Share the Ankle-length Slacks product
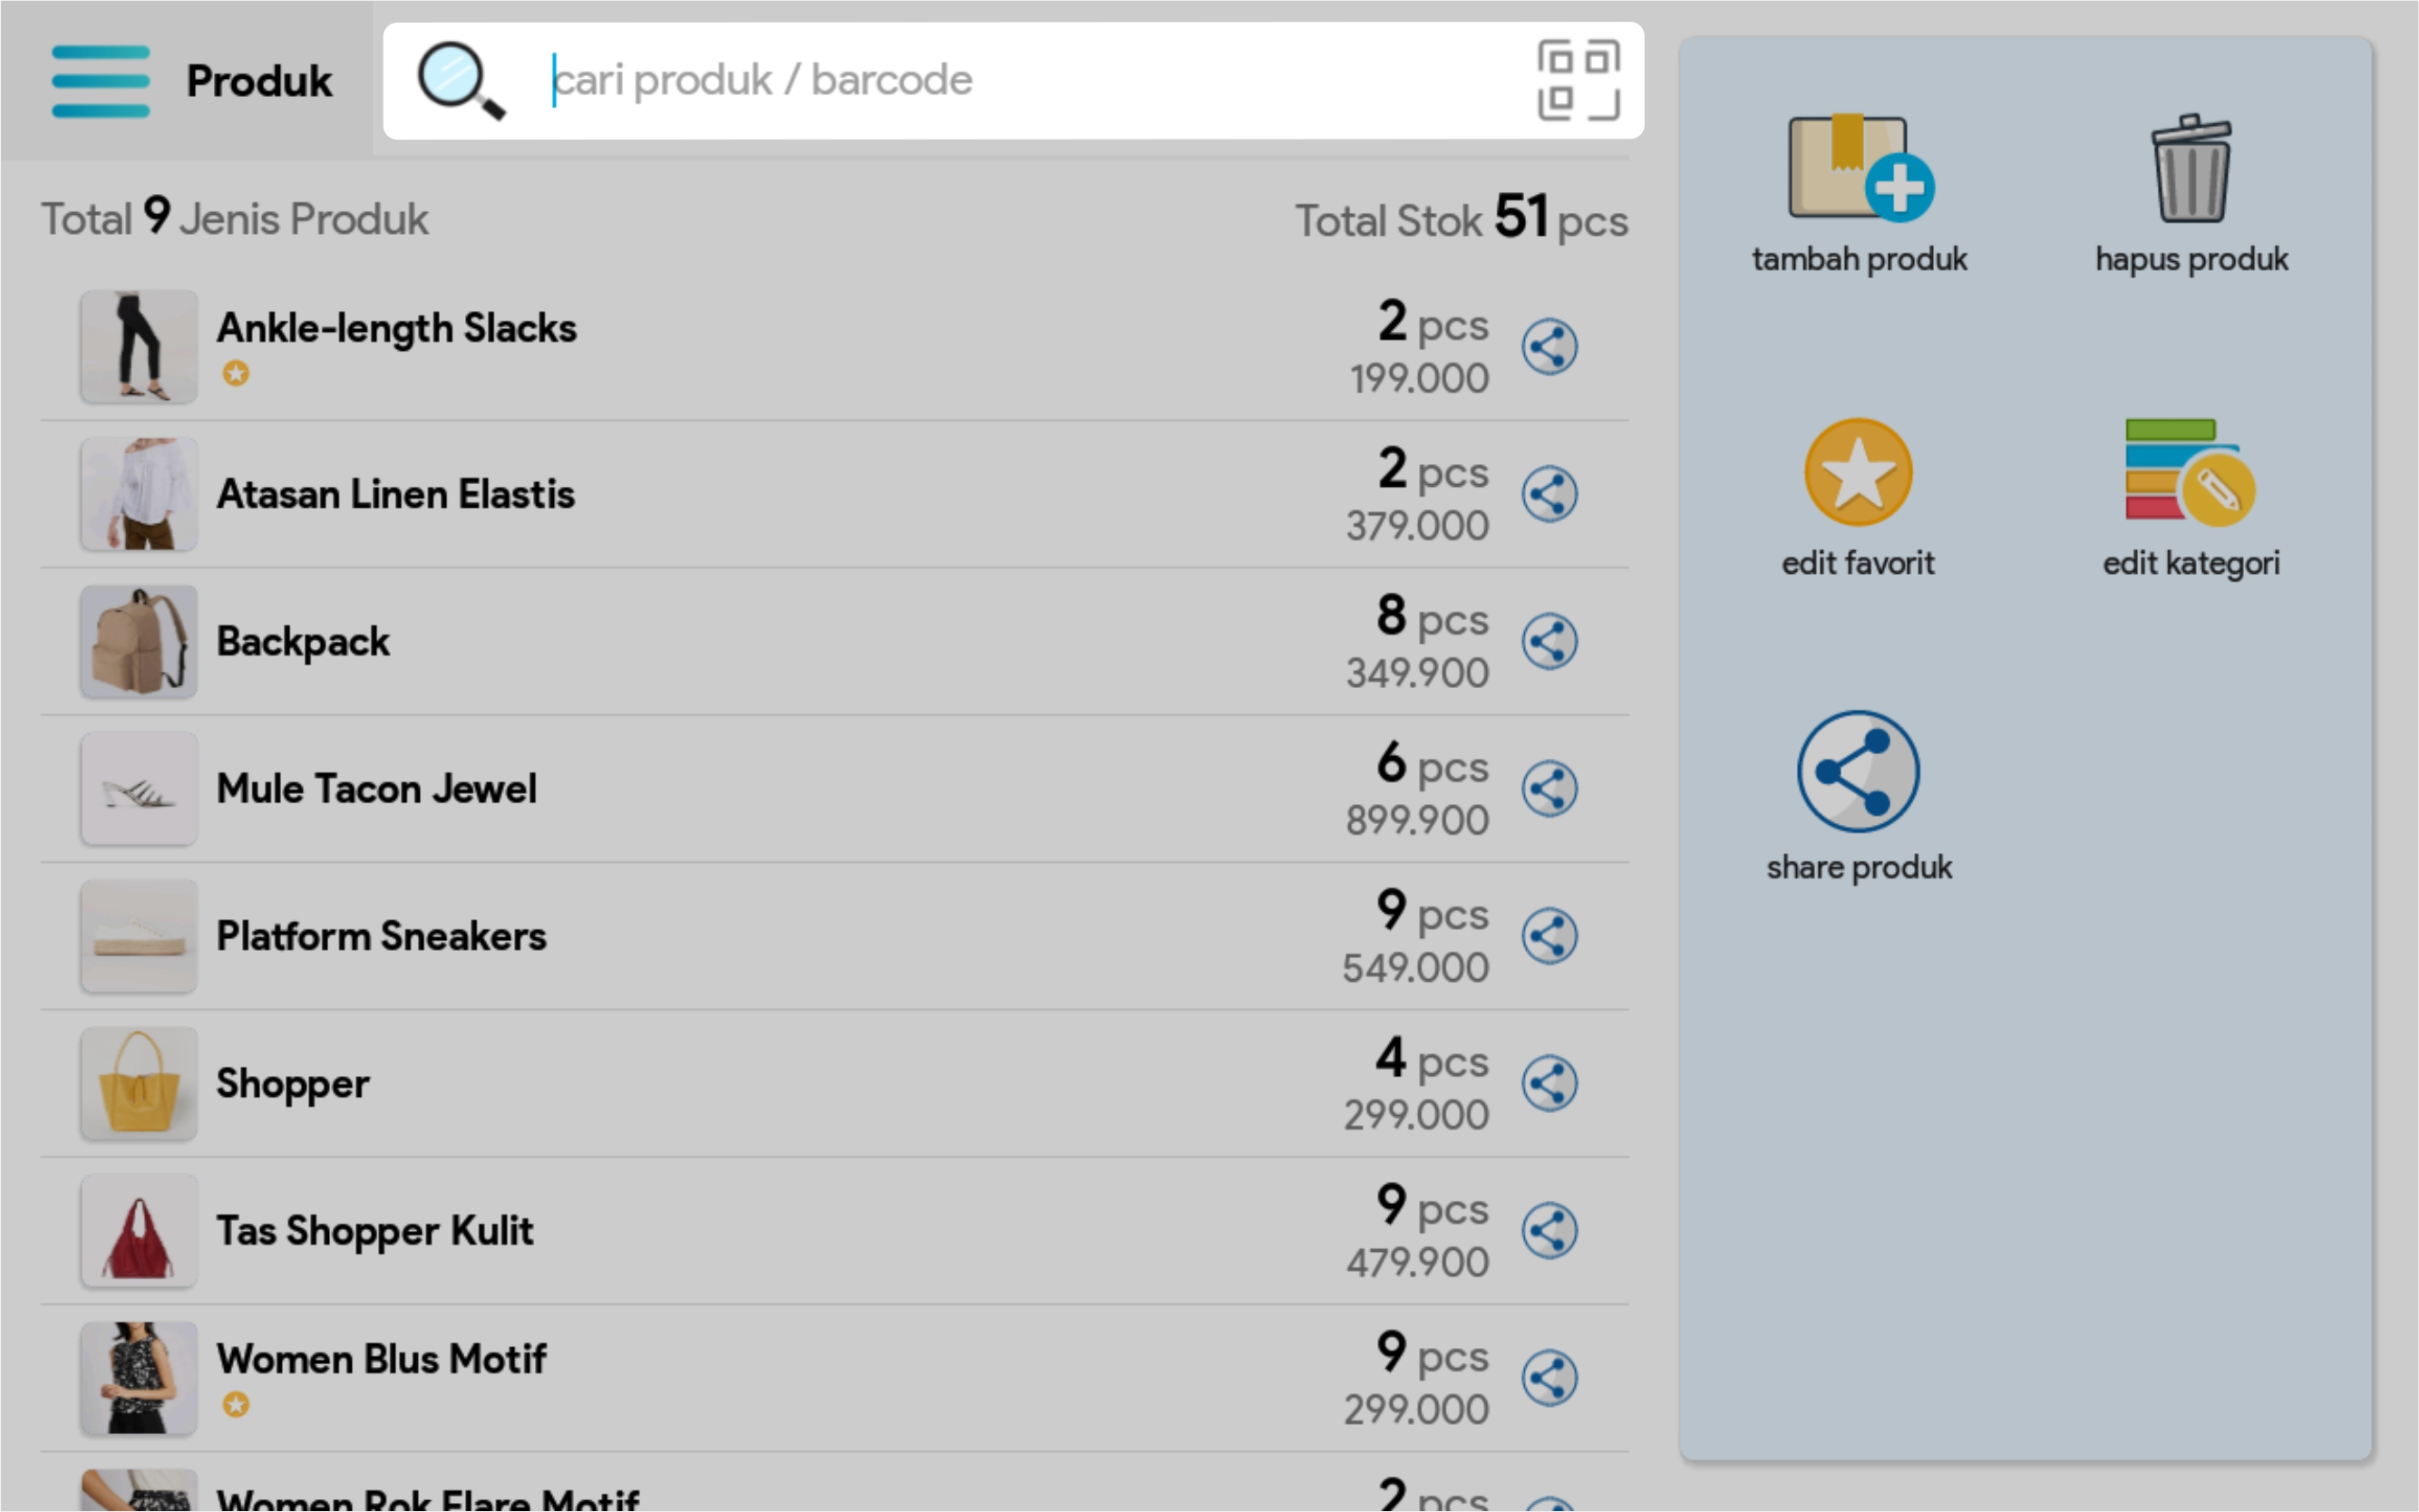The image size is (2419, 1512). coord(1549,347)
